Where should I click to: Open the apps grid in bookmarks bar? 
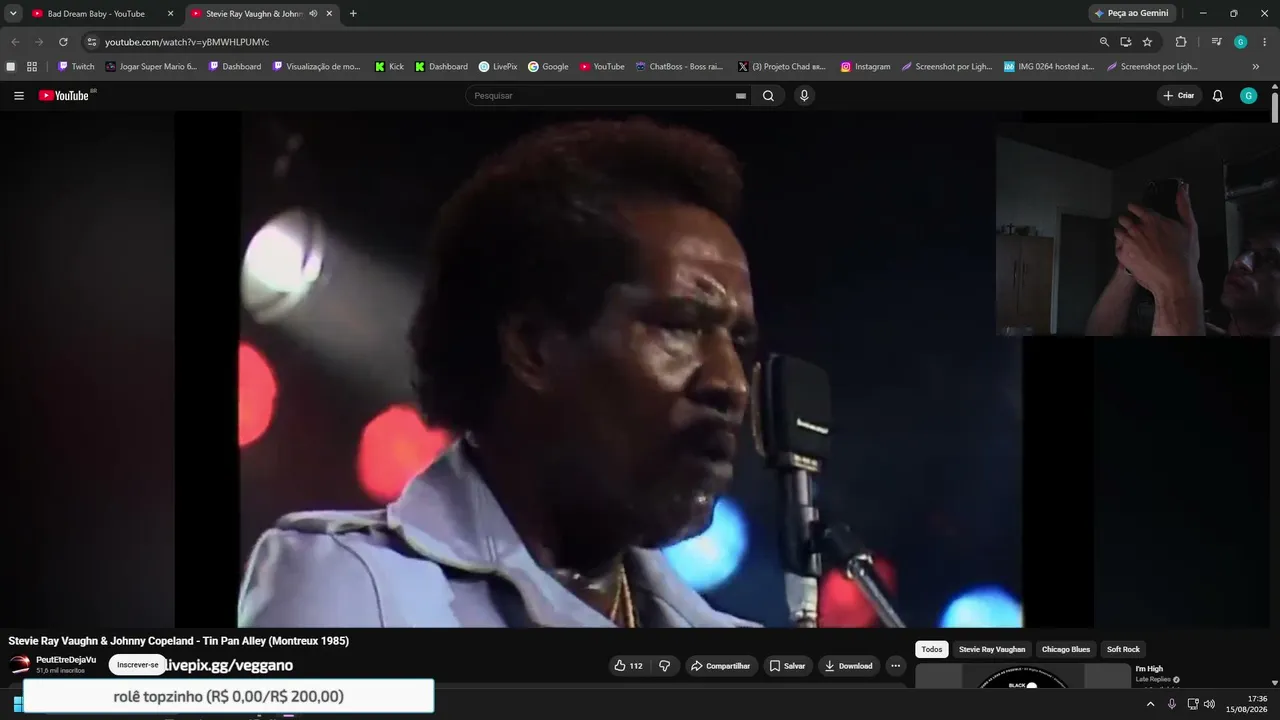click(32, 67)
